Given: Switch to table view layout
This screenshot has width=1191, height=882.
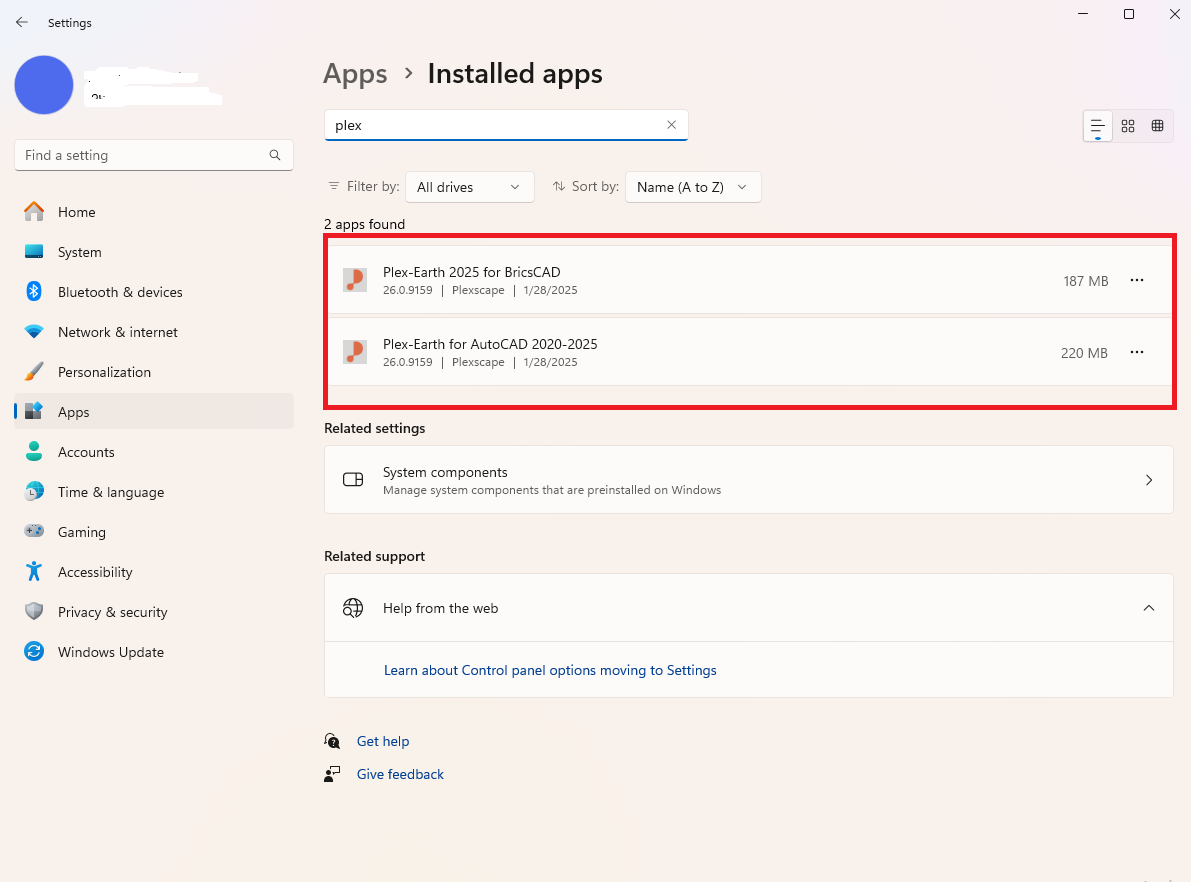Looking at the screenshot, I should coord(1158,126).
